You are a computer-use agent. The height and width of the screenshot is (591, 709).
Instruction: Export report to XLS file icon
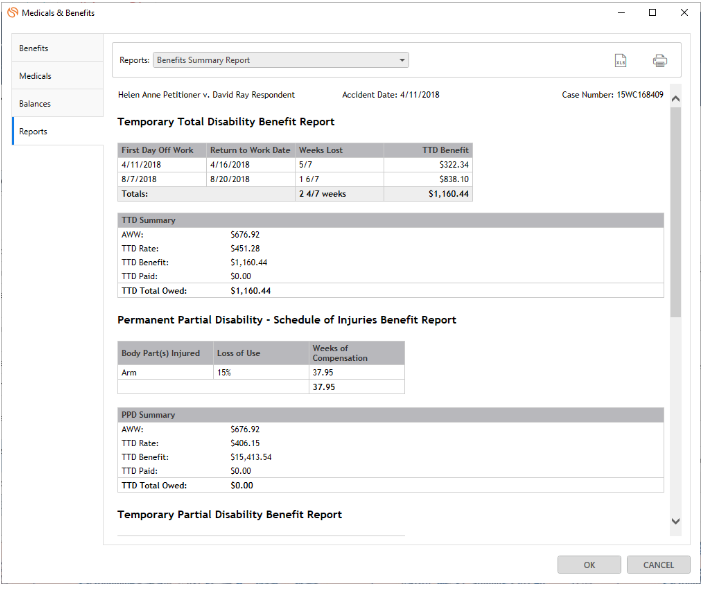coord(620,61)
